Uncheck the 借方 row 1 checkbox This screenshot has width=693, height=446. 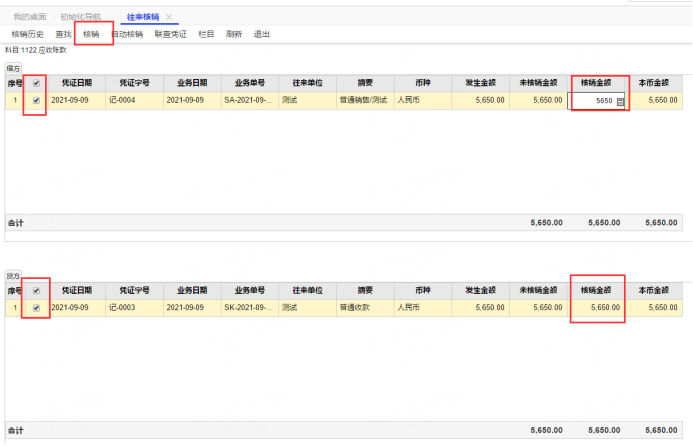pyautogui.click(x=36, y=101)
